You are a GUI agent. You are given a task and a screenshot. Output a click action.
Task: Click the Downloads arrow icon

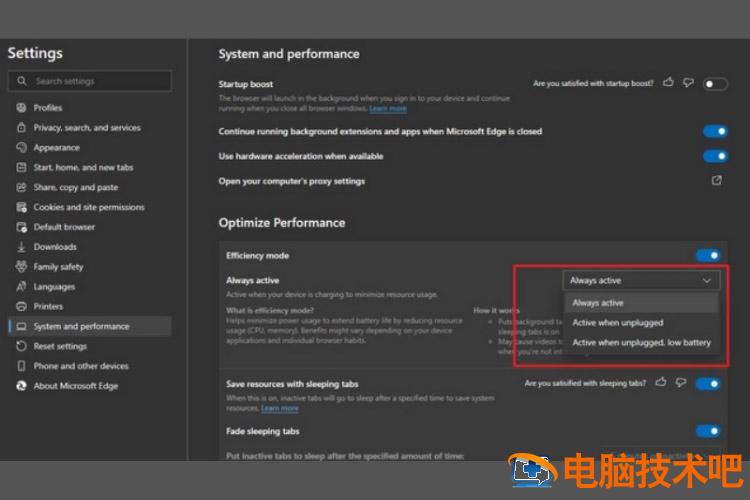[x=22, y=246]
